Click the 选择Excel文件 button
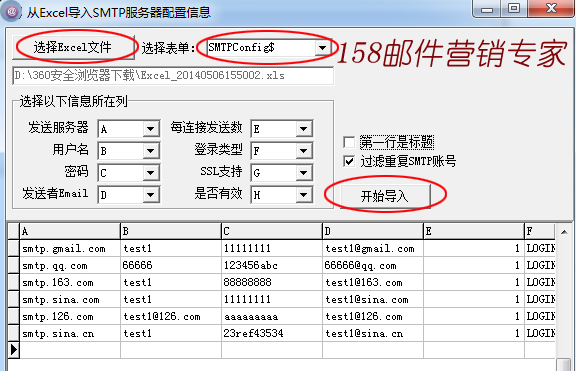The height and width of the screenshot is (371, 576). [x=73, y=47]
